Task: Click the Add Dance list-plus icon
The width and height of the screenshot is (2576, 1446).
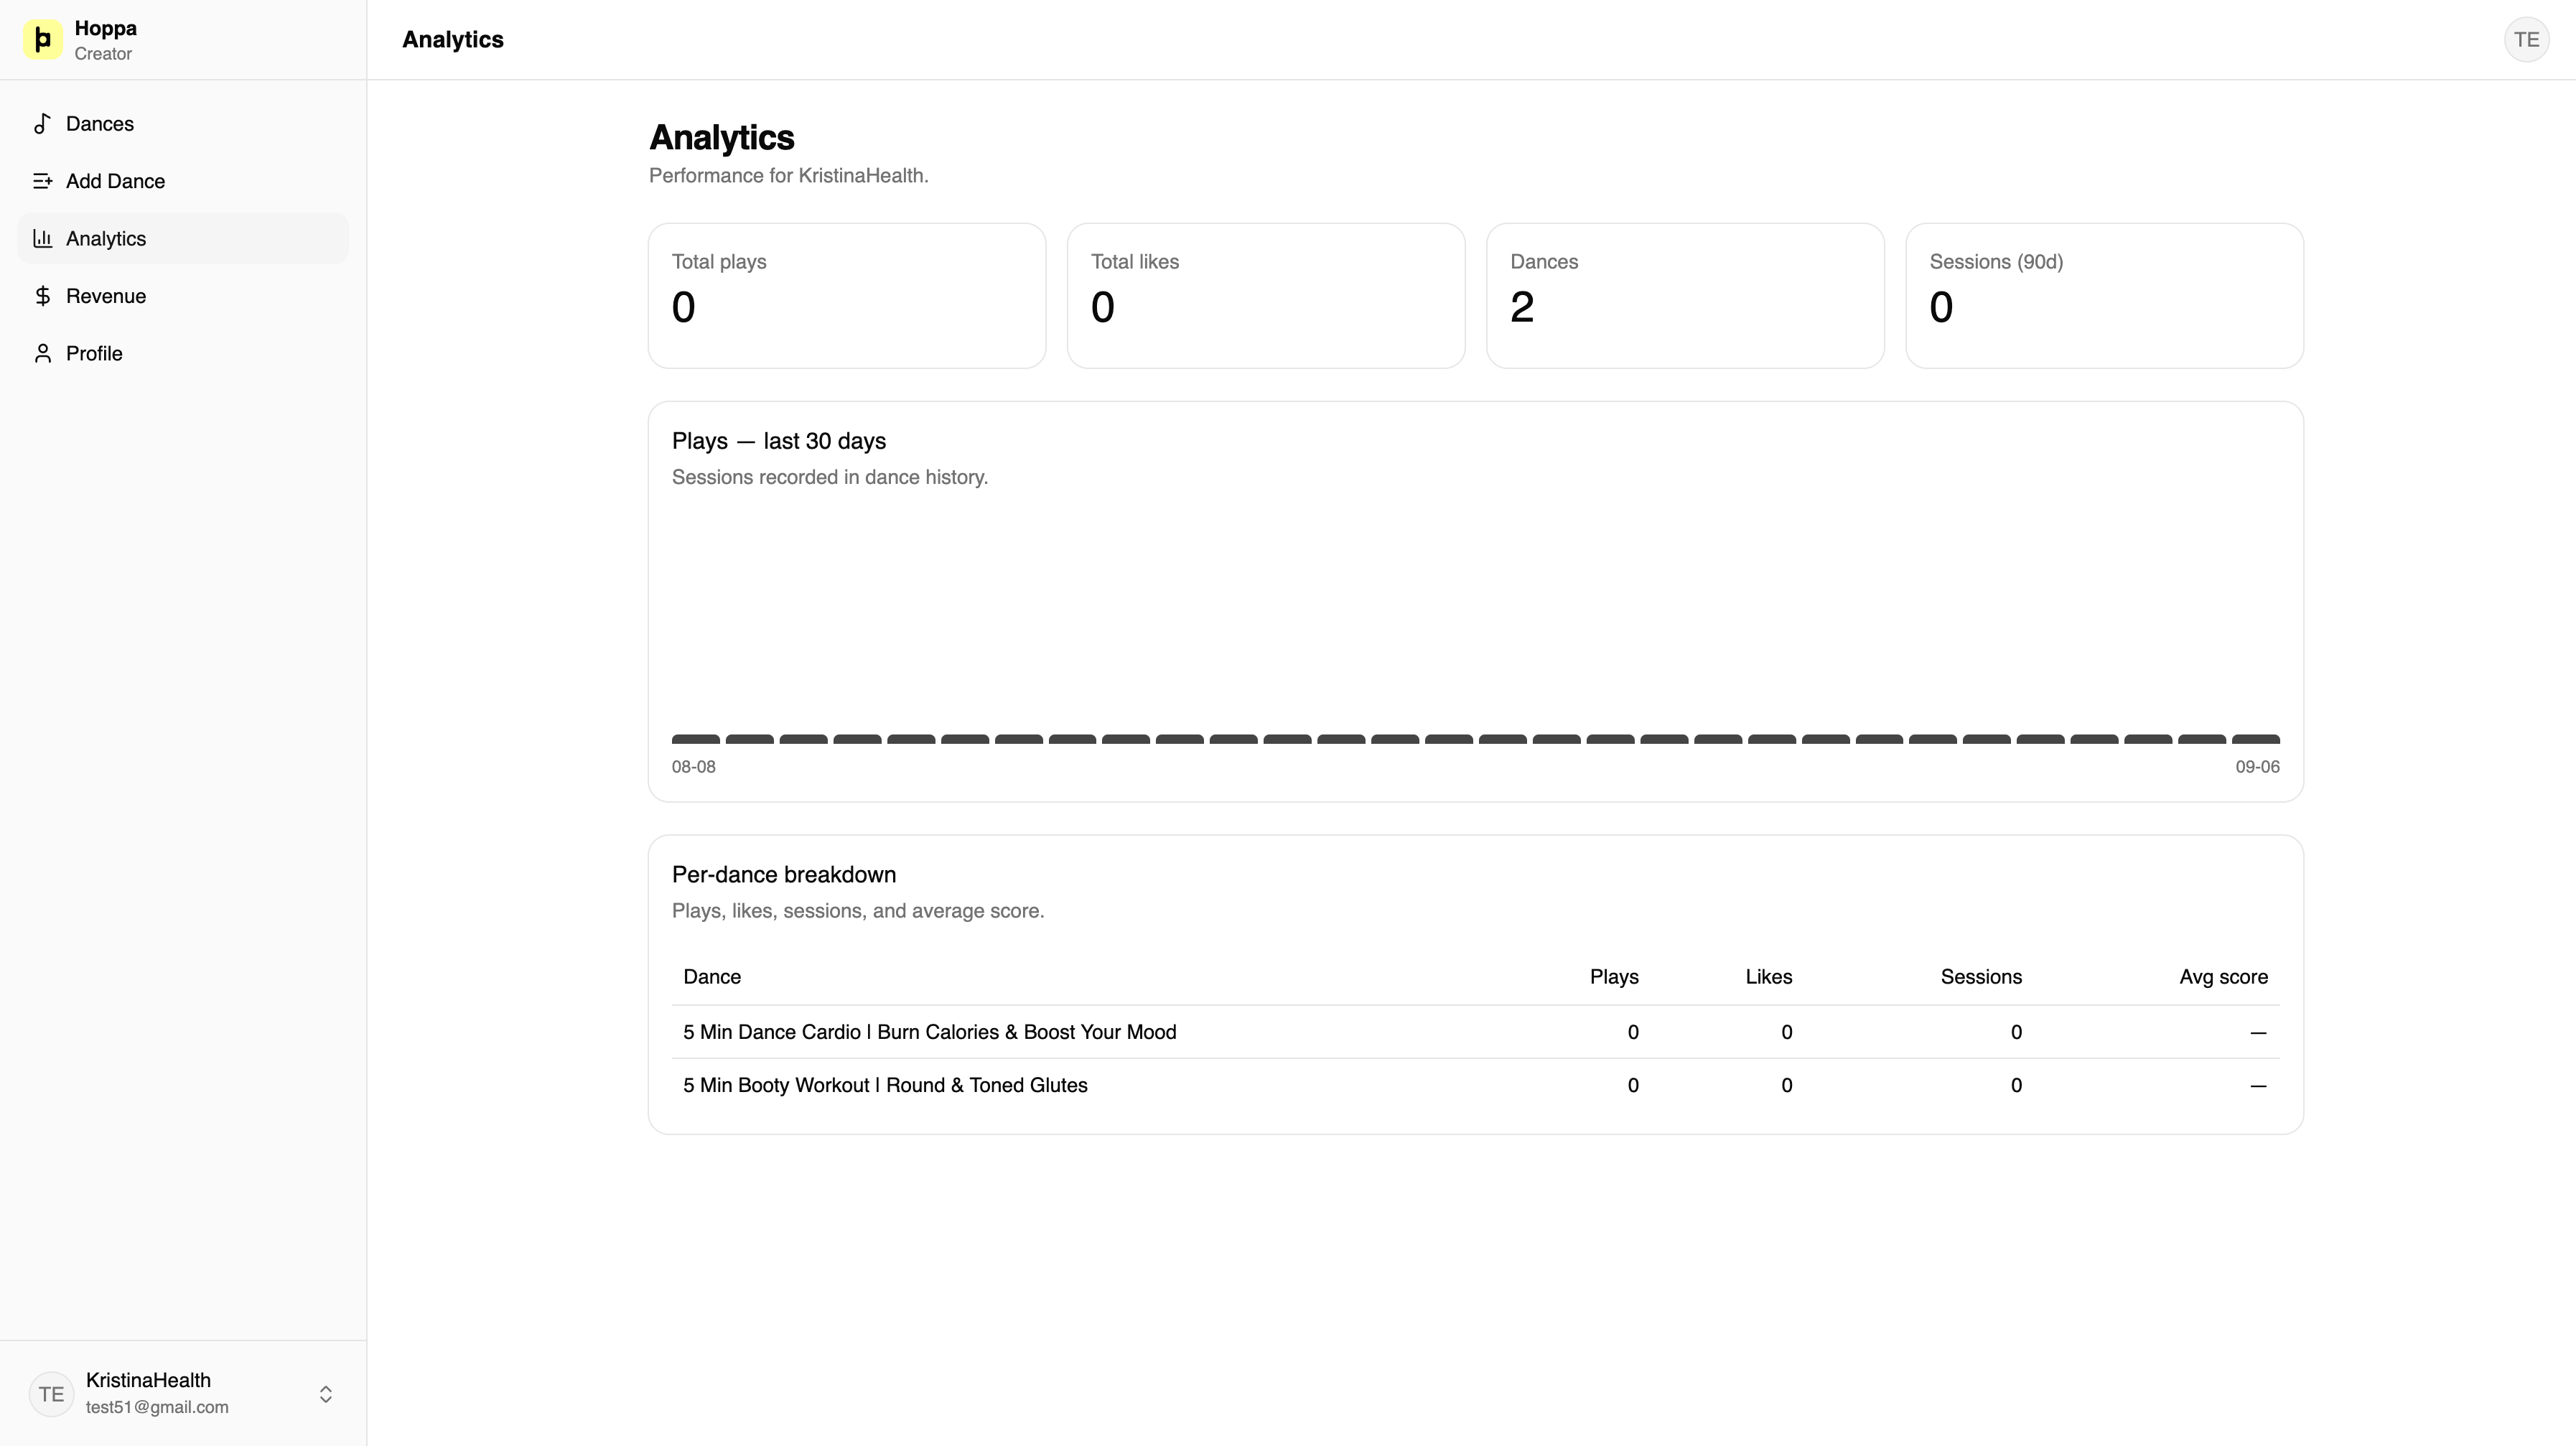Action: click(42, 181)
